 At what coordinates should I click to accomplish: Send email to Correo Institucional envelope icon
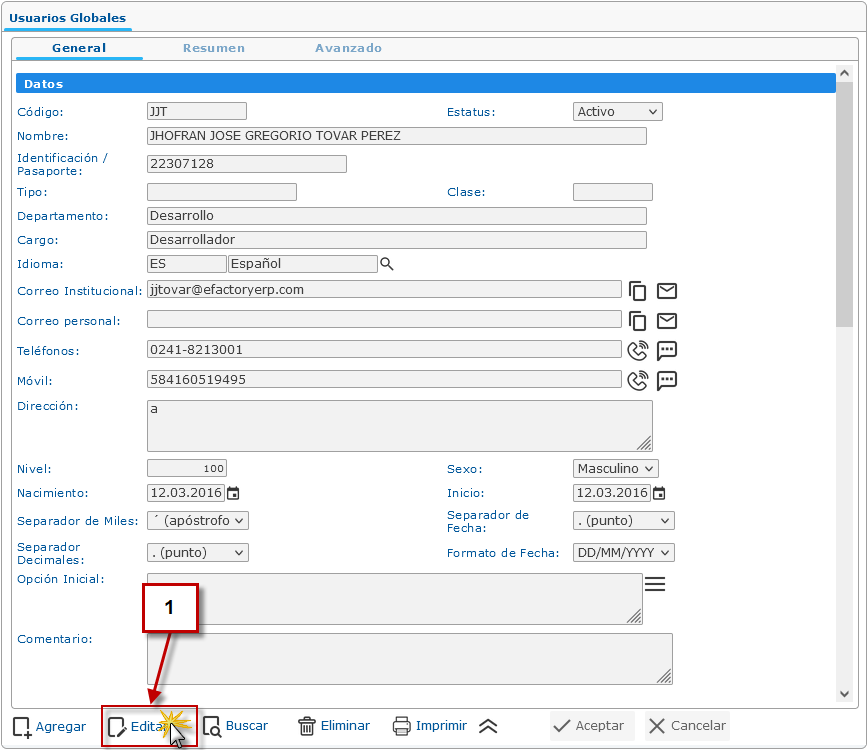pyautogui.click(x=667, y=291)
